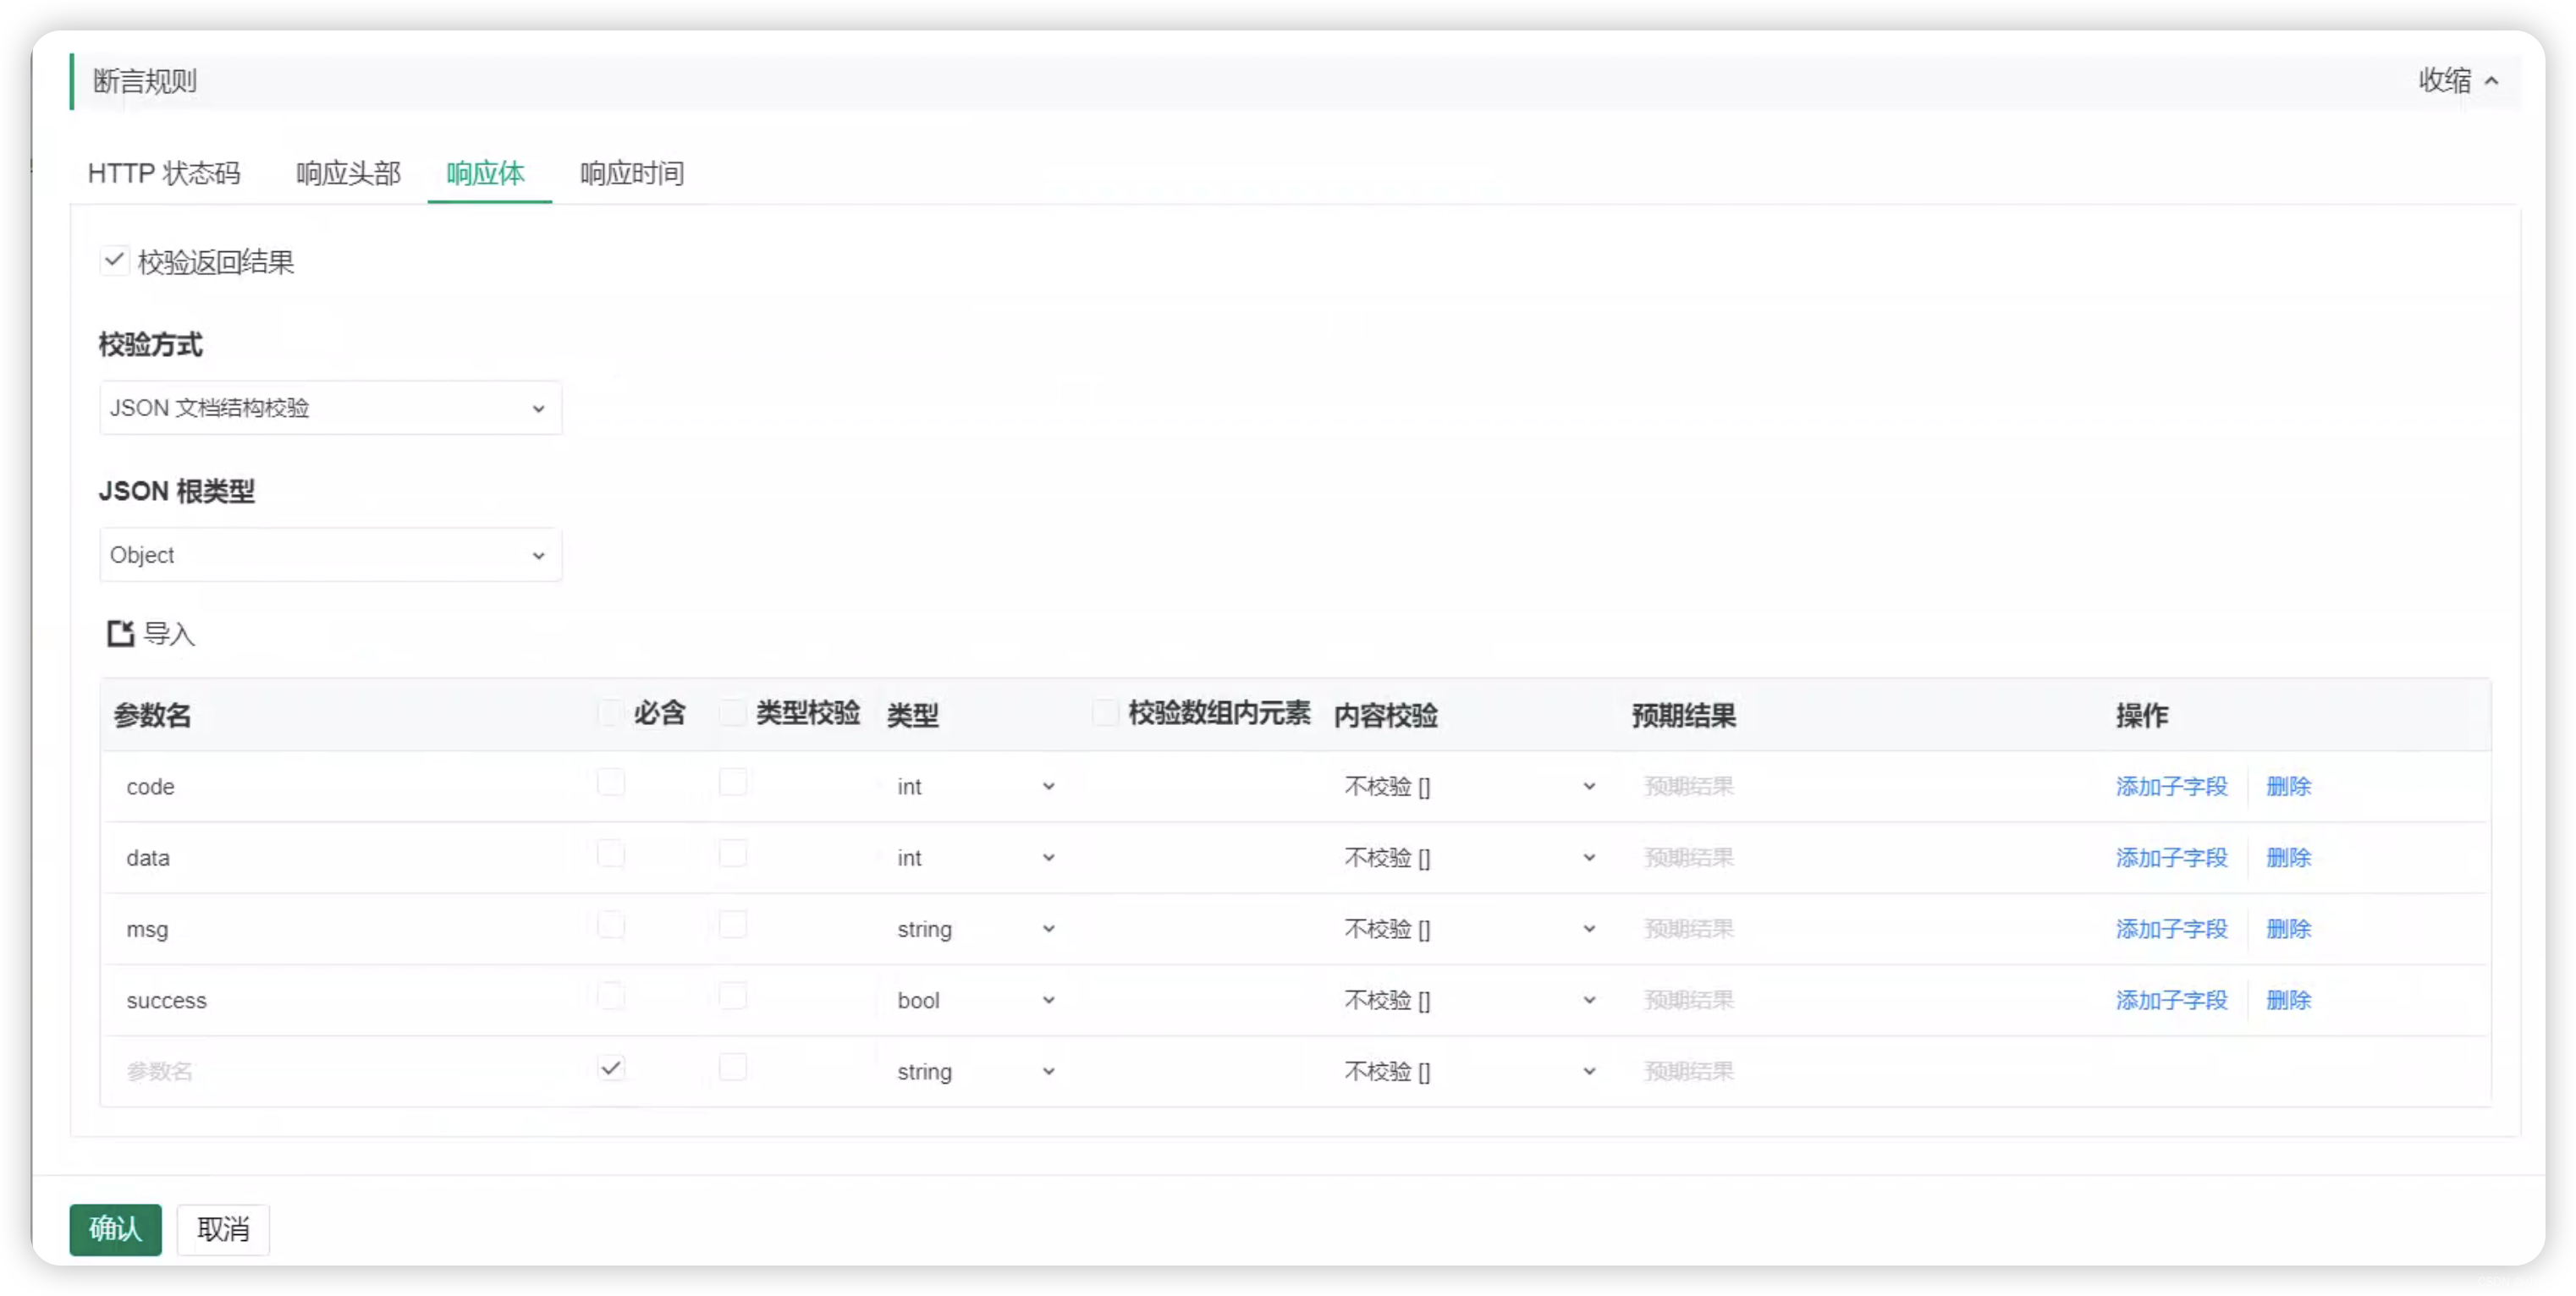Open the 不校验 content dropdown for success
This screenshot has height=1296, width=2576.
pos(1468,1000)
